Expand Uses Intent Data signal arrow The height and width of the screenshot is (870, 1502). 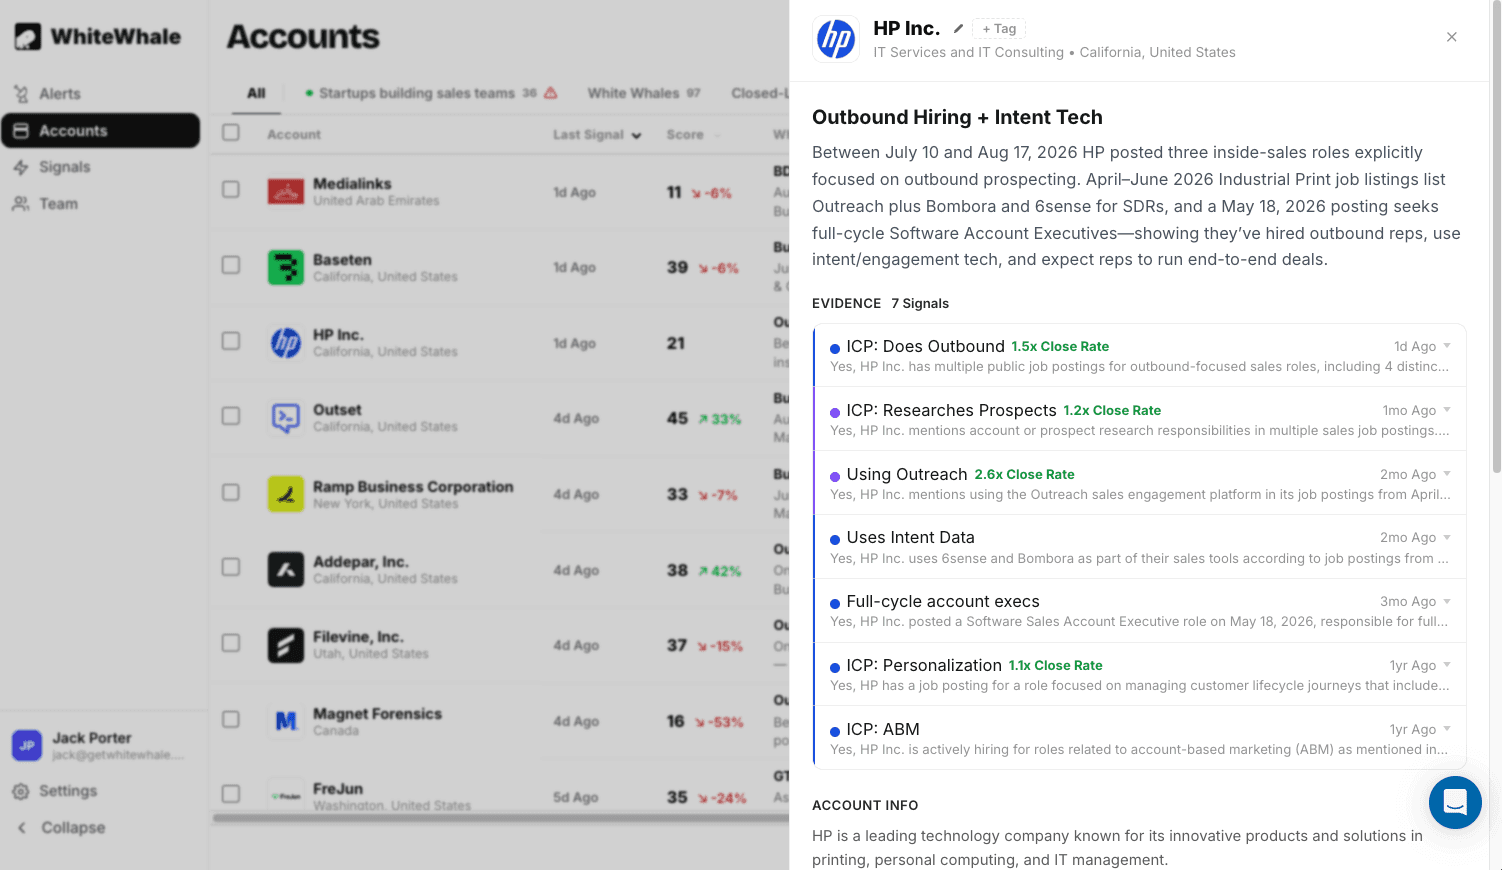point(1447,537)
